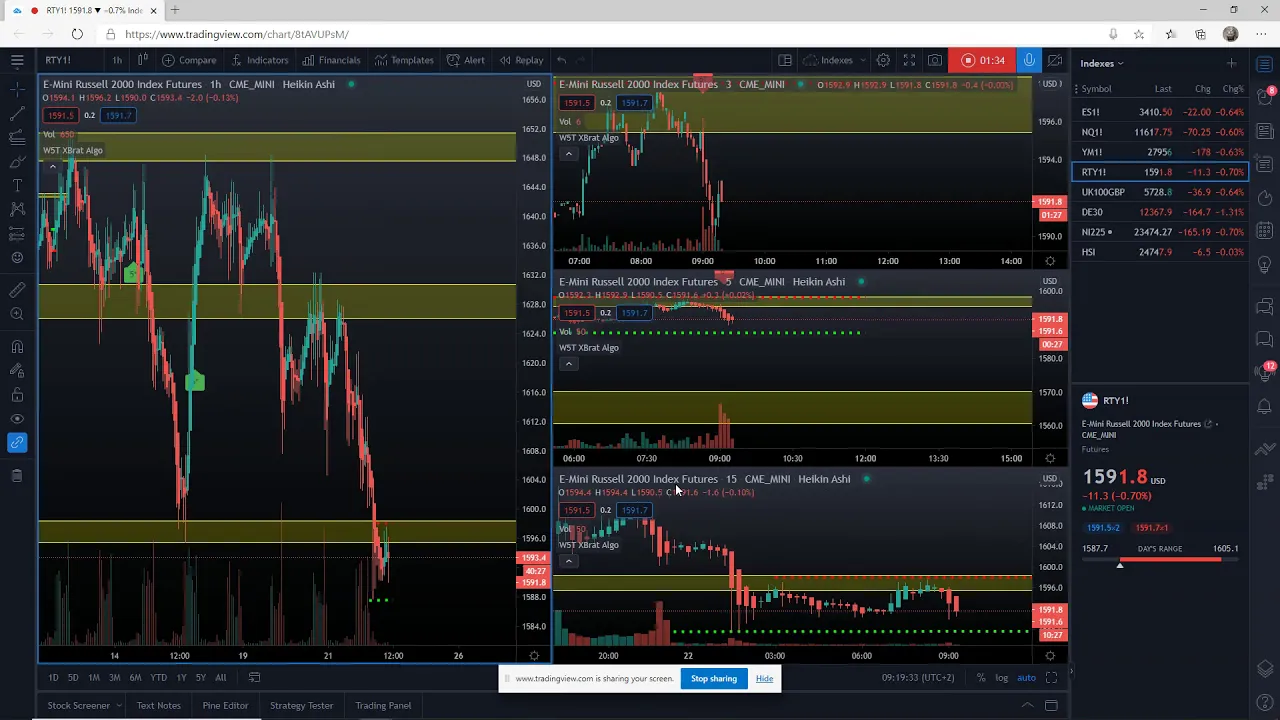Collapse the 1h chart indicator legend arrow

point(52,167)
